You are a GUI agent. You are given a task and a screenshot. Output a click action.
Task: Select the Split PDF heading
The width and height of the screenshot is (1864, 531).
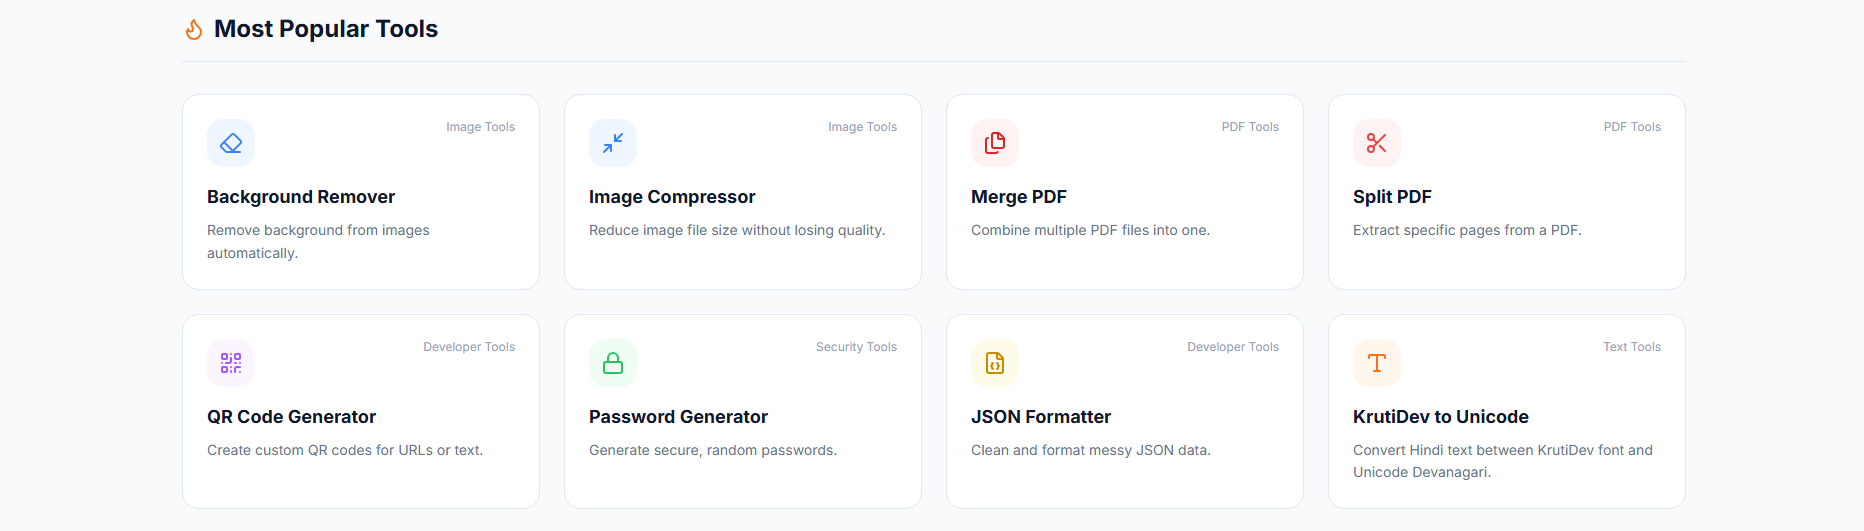(x=1392, y=197)
